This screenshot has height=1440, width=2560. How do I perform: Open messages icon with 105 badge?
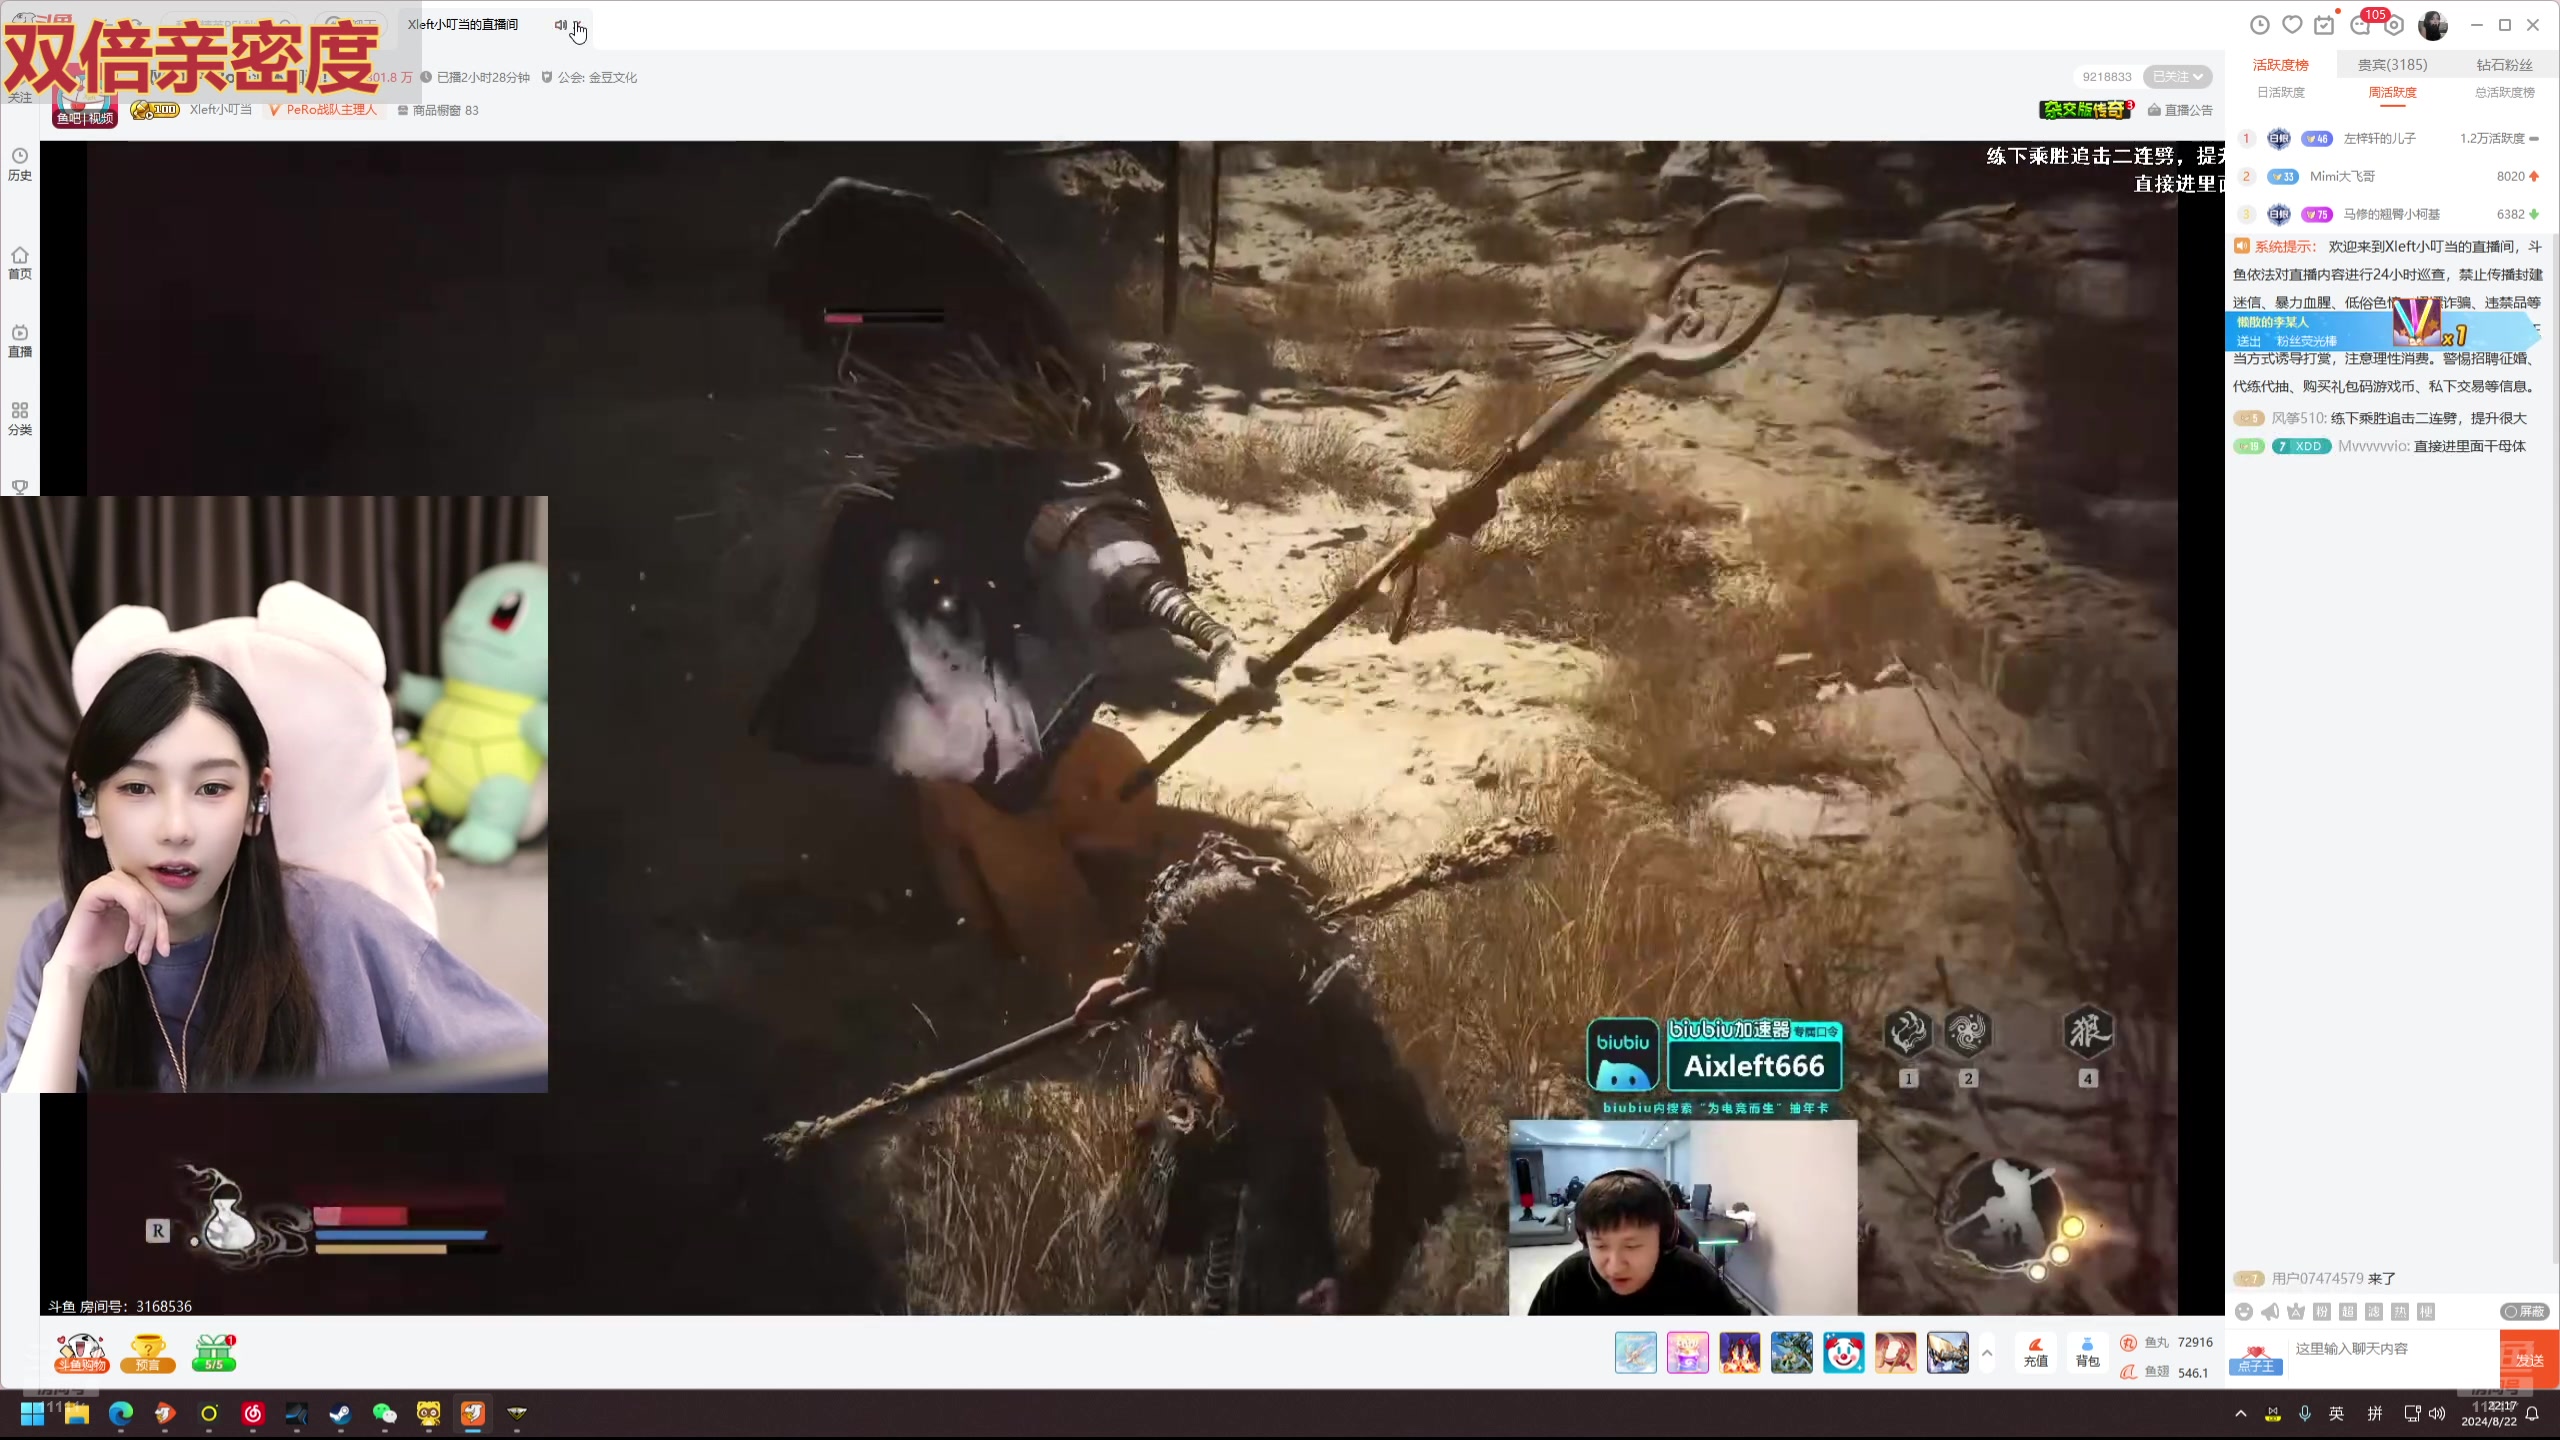click(x=2361, y=25)
